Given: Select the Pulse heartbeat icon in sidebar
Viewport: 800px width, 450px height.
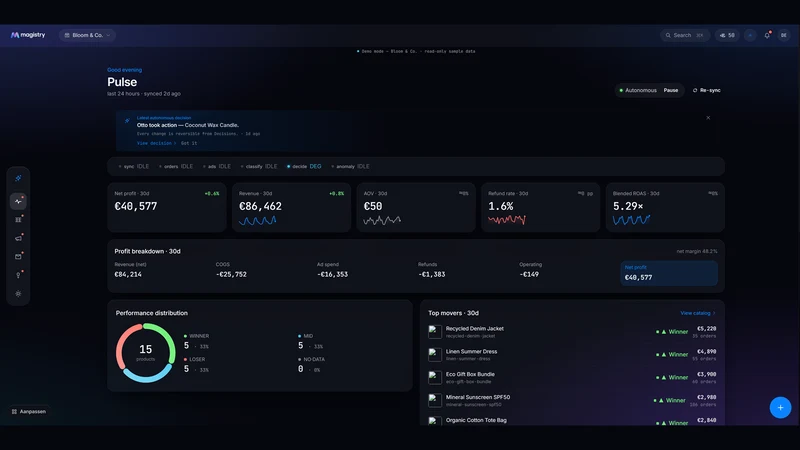Looking at the screenshot, I should click(18, 202).
